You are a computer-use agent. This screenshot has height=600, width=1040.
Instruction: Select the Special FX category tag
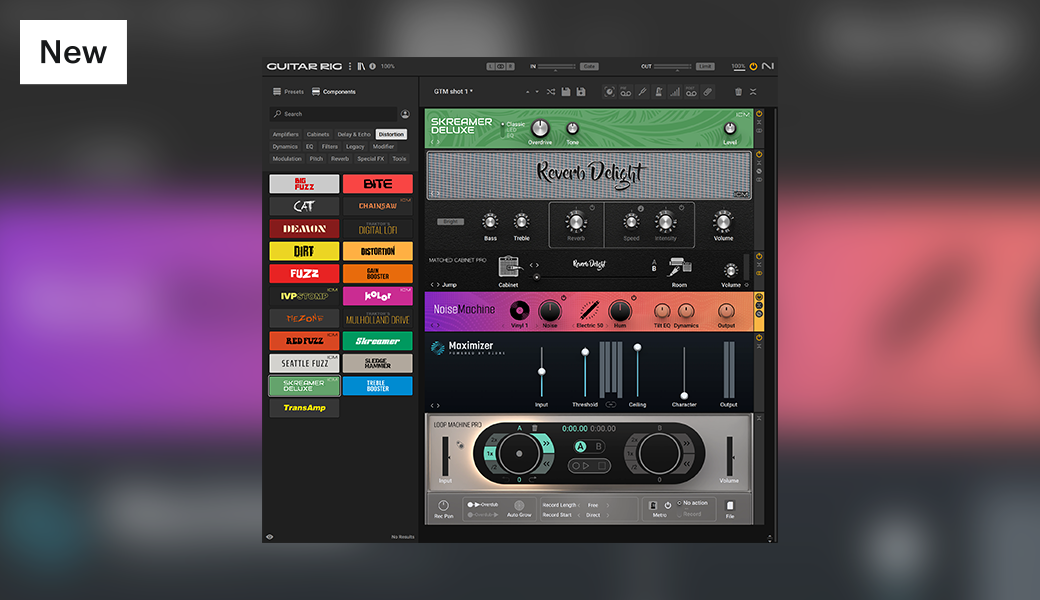370,159
